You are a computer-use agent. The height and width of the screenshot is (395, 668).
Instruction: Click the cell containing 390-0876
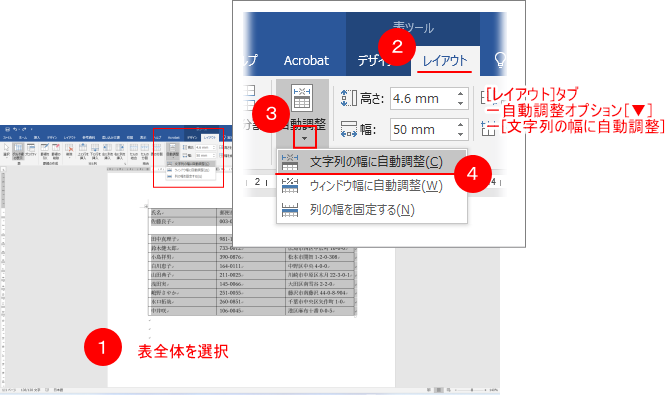[x=251, y=257]
